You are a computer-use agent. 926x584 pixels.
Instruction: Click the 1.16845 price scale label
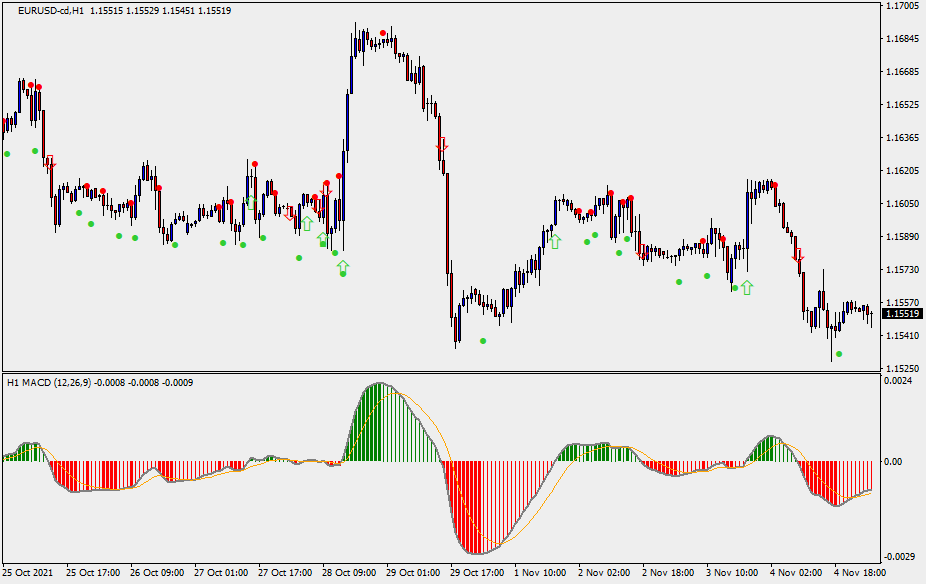[x=902, y=39]
